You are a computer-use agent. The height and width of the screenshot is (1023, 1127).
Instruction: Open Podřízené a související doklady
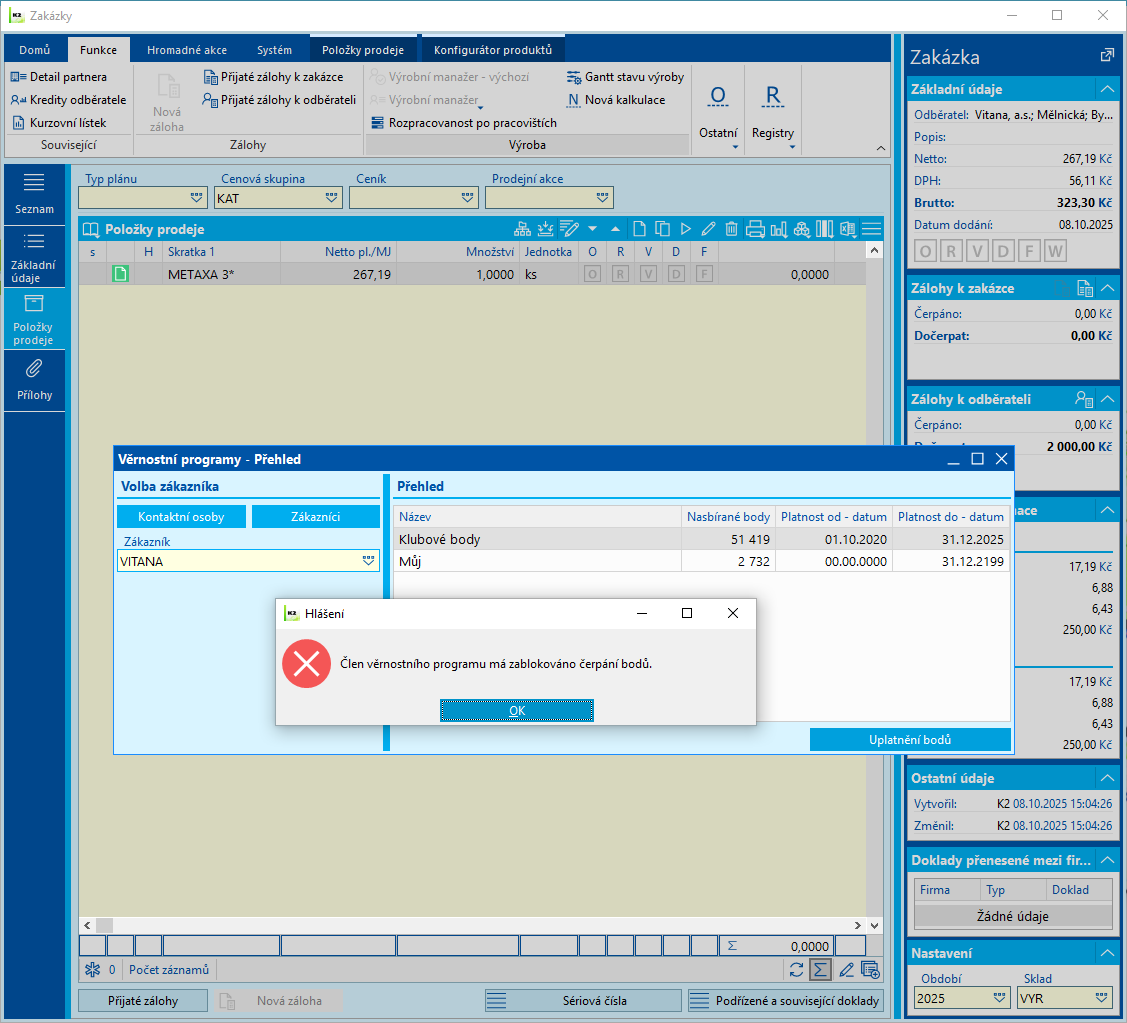(x=786, y=1001)
